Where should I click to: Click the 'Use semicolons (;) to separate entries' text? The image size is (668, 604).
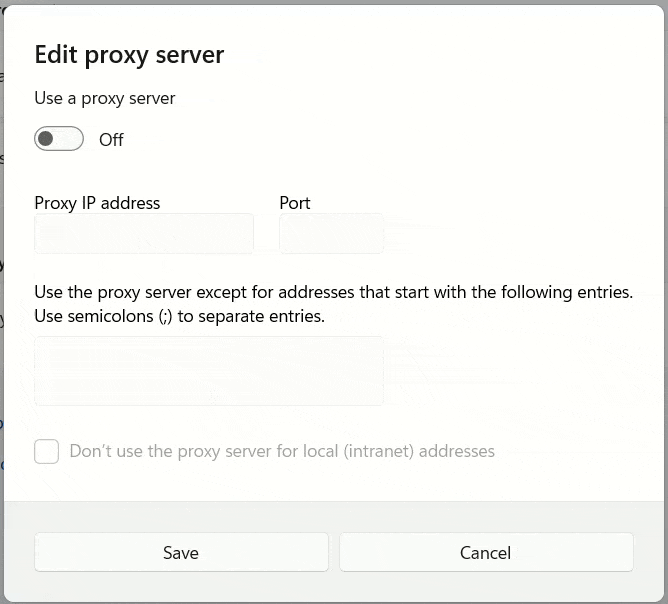click(x=180, y=316)
